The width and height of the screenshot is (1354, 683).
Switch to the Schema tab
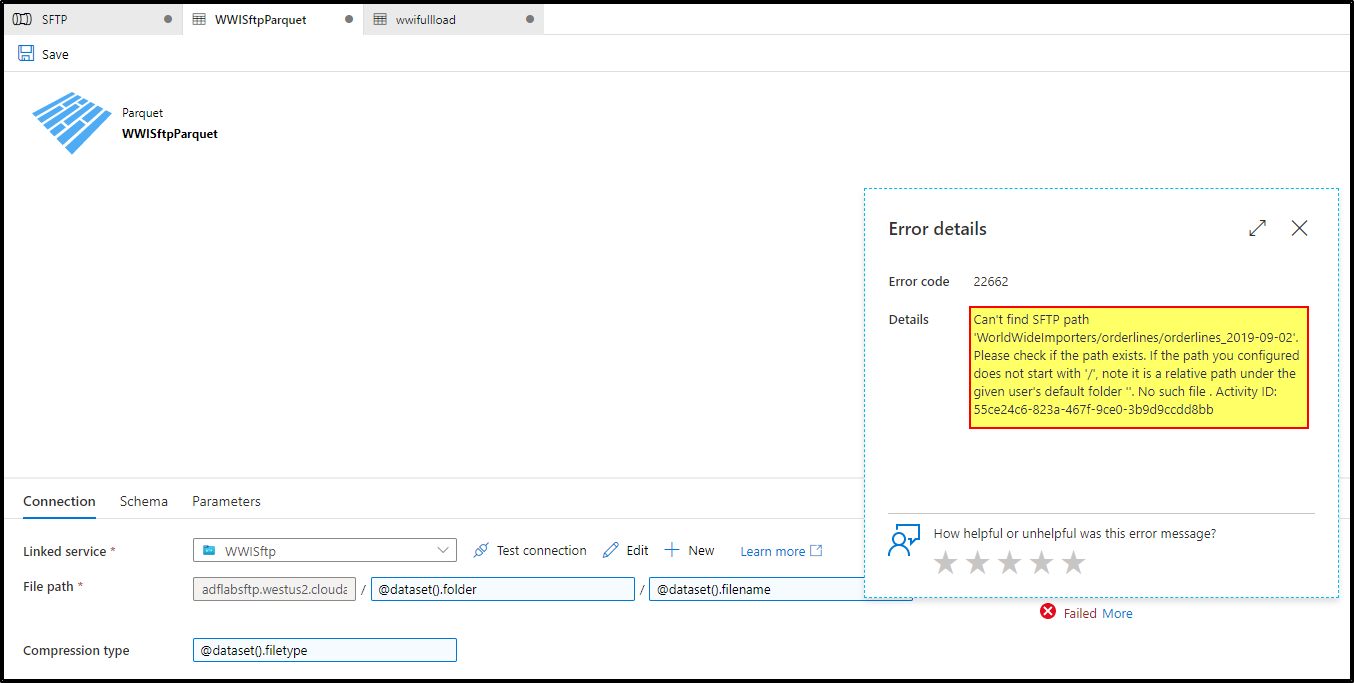point(143,501)
